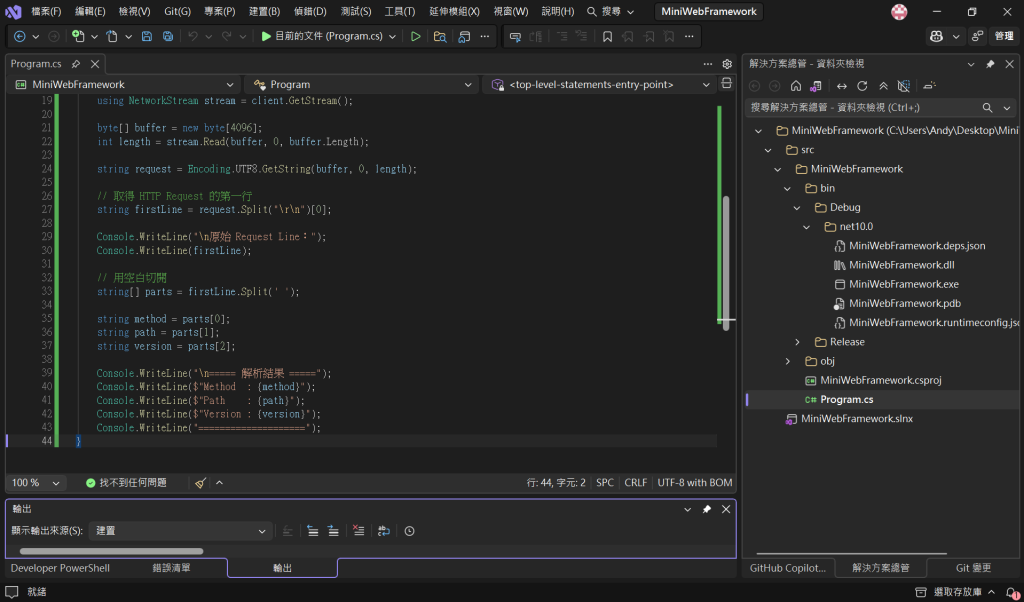Click the undo arrow icon
Viewport: 1024px width, 602px height.
pos(193,37)
